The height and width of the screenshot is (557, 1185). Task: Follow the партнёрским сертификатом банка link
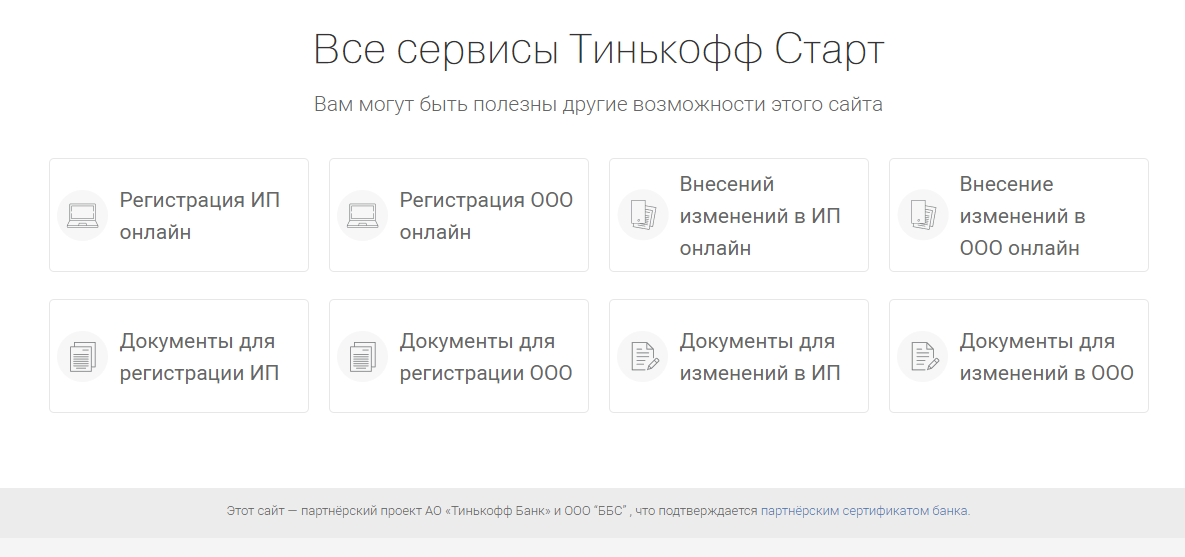(x=865, y=511)
